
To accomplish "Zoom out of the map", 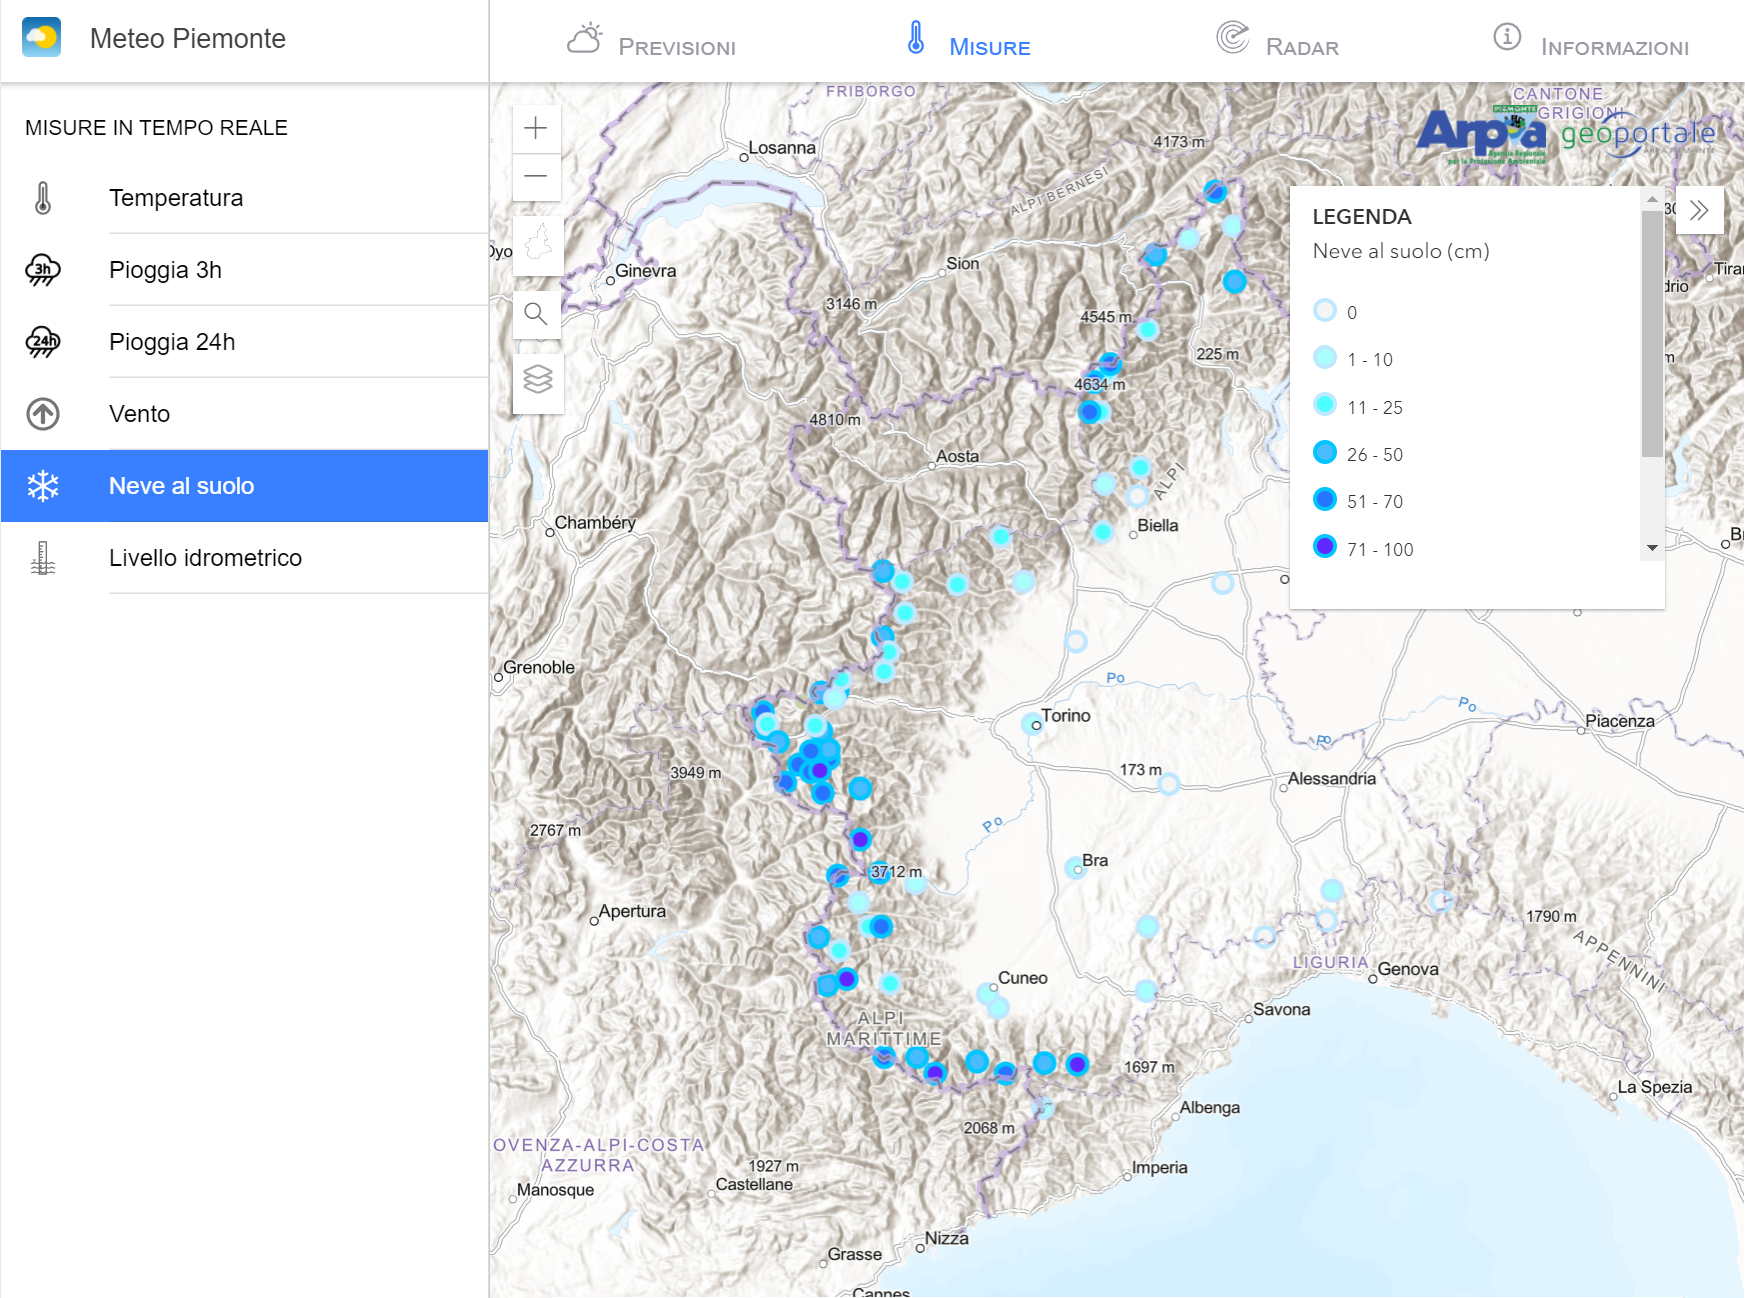I will coord(536,176).
